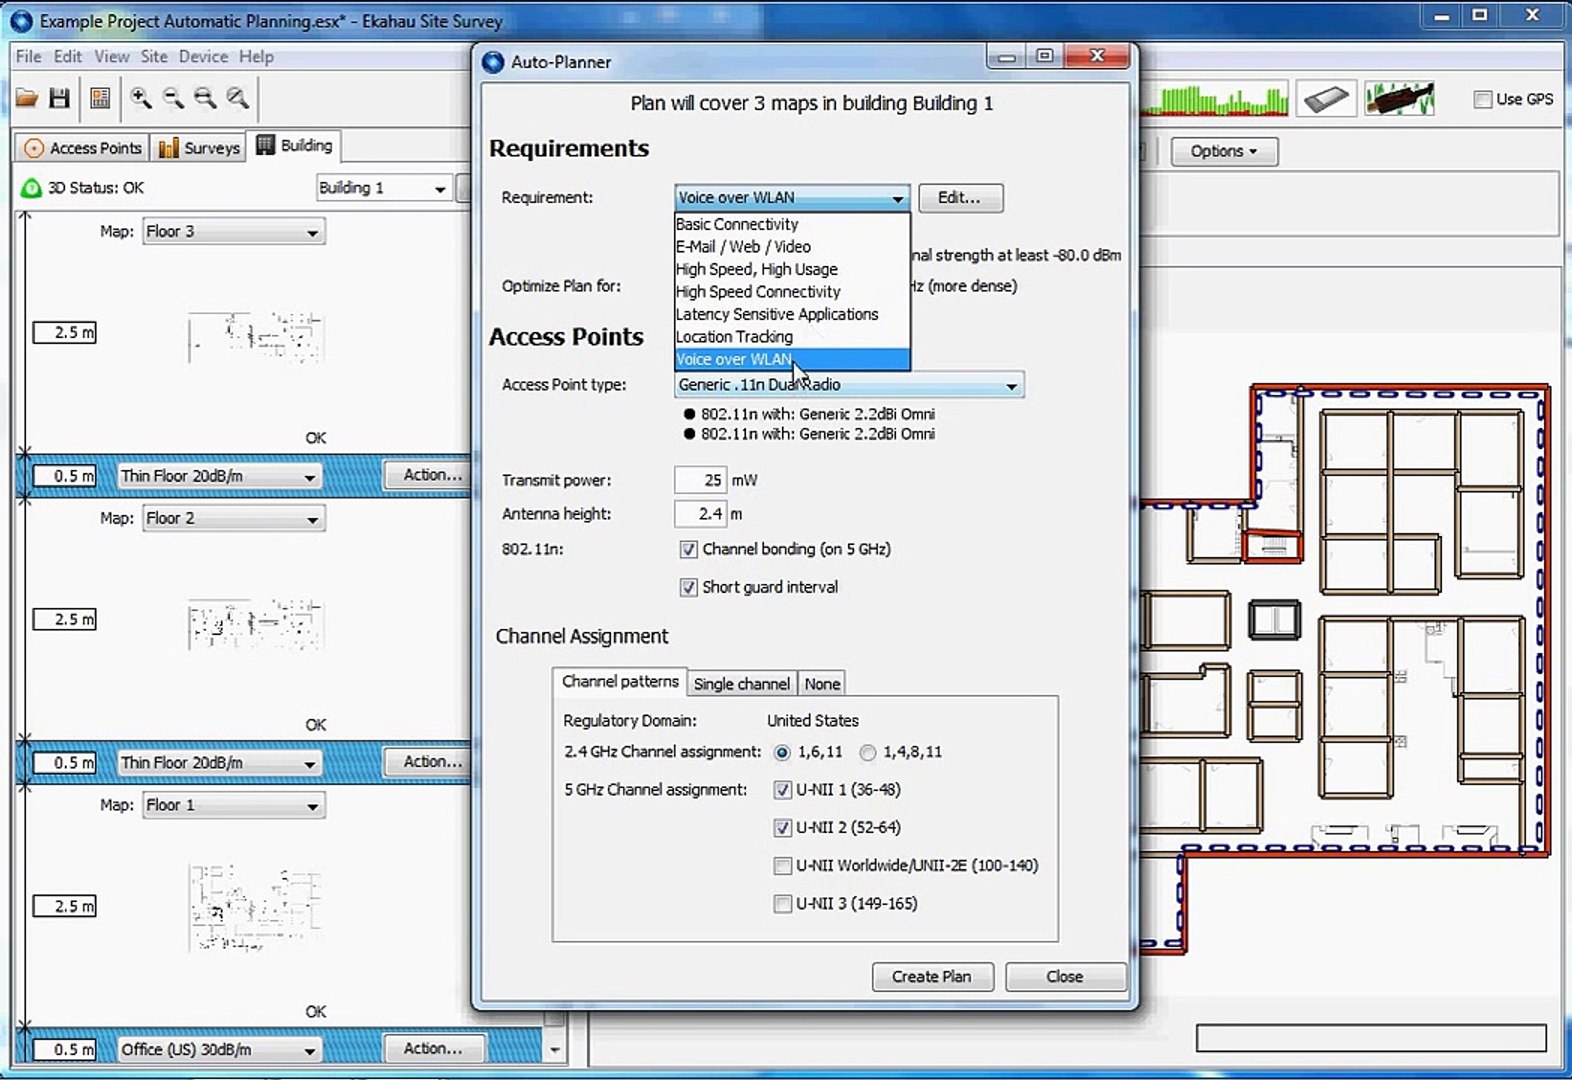Click the Close button in Auto-Planner
The width and height of the screenshot is (1572, 1080).
[x=1065, y=977]
